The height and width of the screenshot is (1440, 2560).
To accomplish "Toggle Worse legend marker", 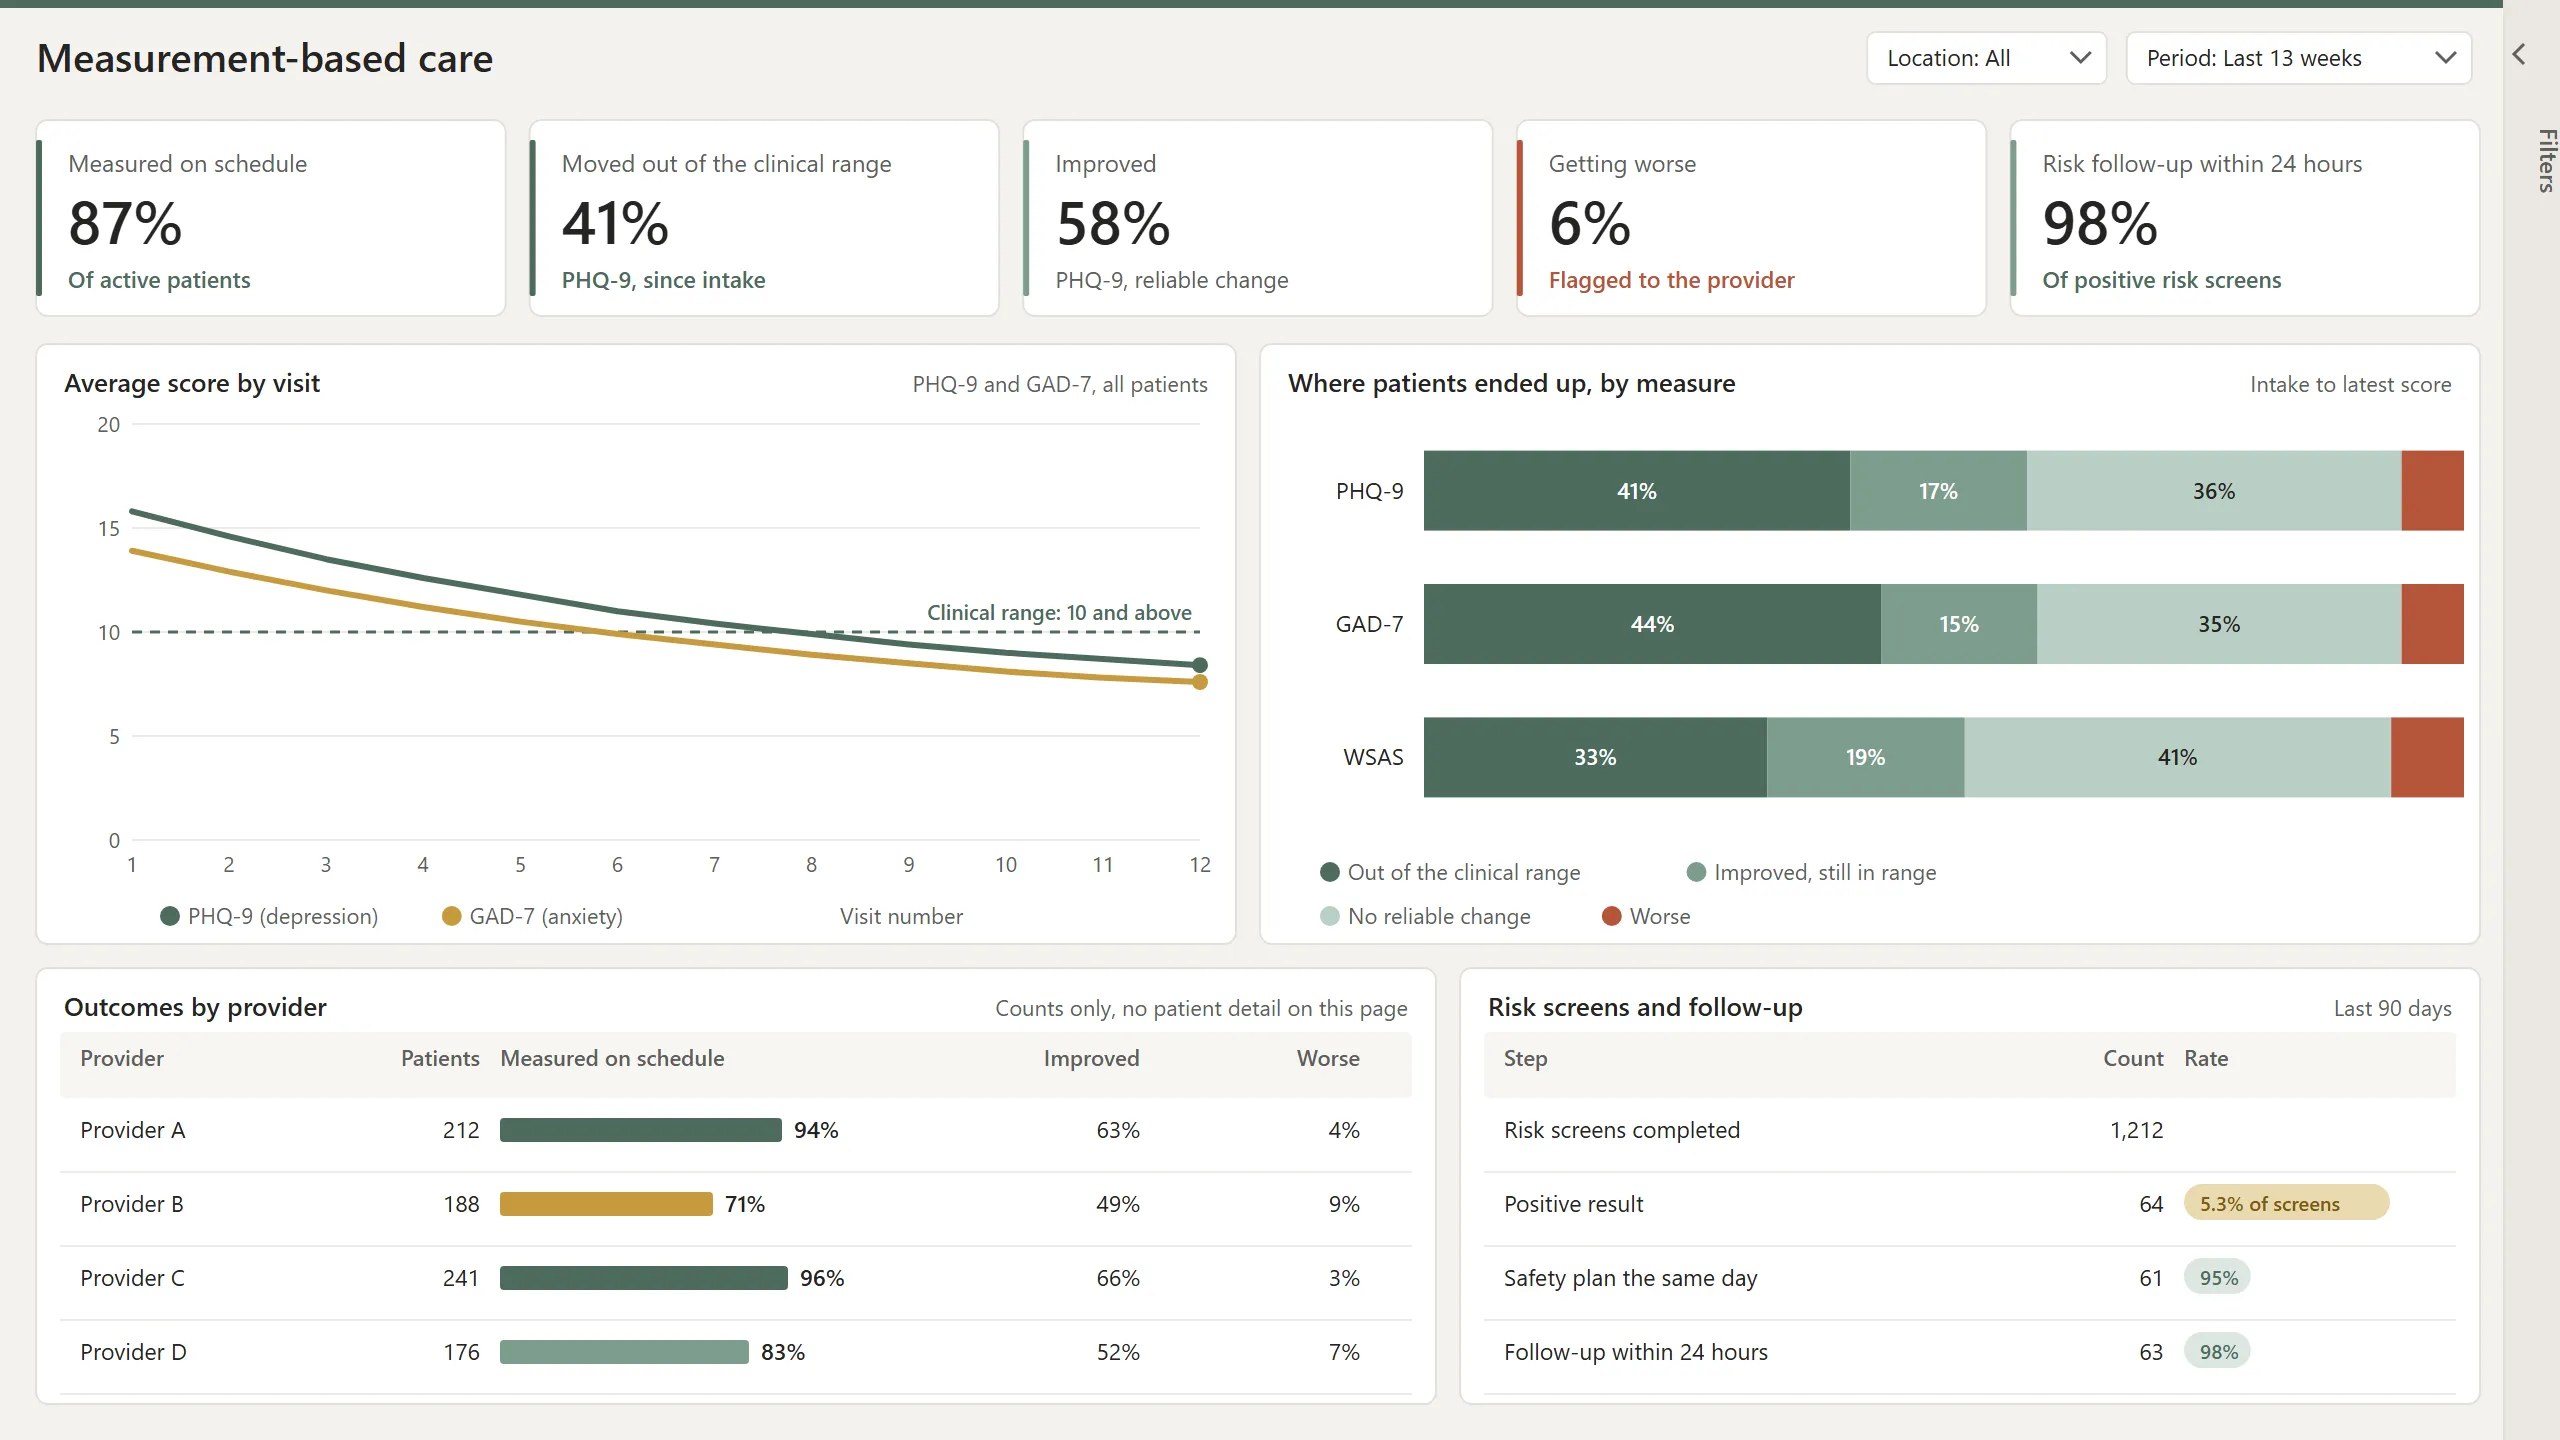I will (x=1612, y=916).
